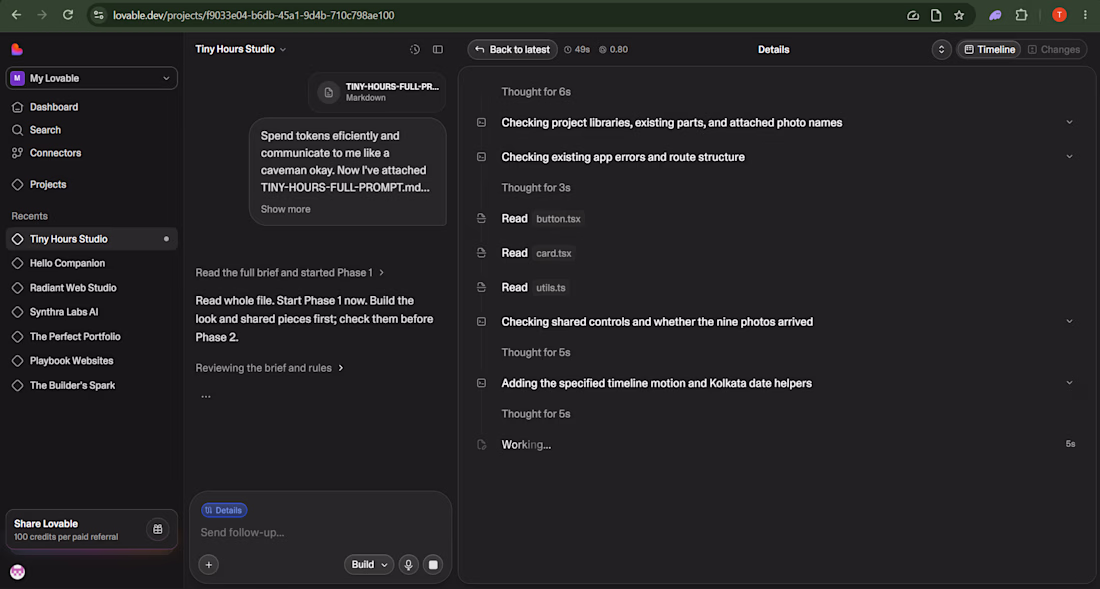The width and height of the screenshot is (1100, 589).
Task: Click the terminal icon beside Adding timeline motion
Action: (481, 384)
